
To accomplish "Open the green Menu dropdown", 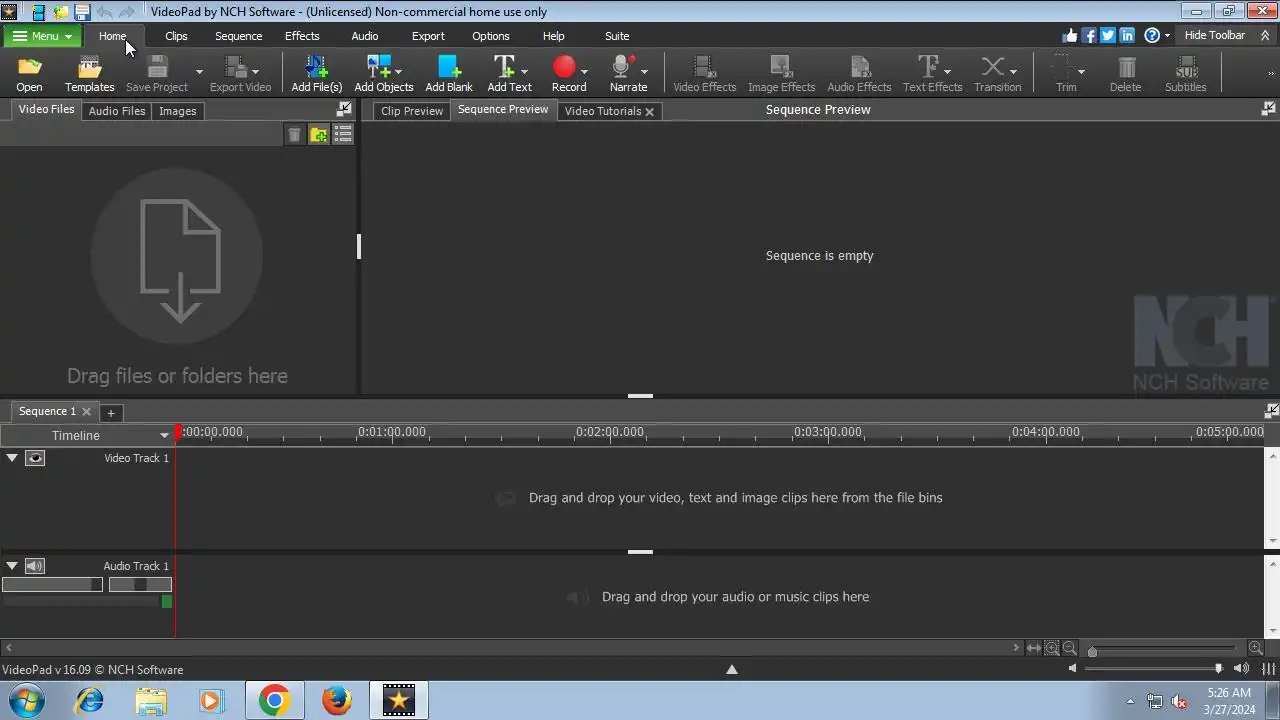I will tap(41, 36).
